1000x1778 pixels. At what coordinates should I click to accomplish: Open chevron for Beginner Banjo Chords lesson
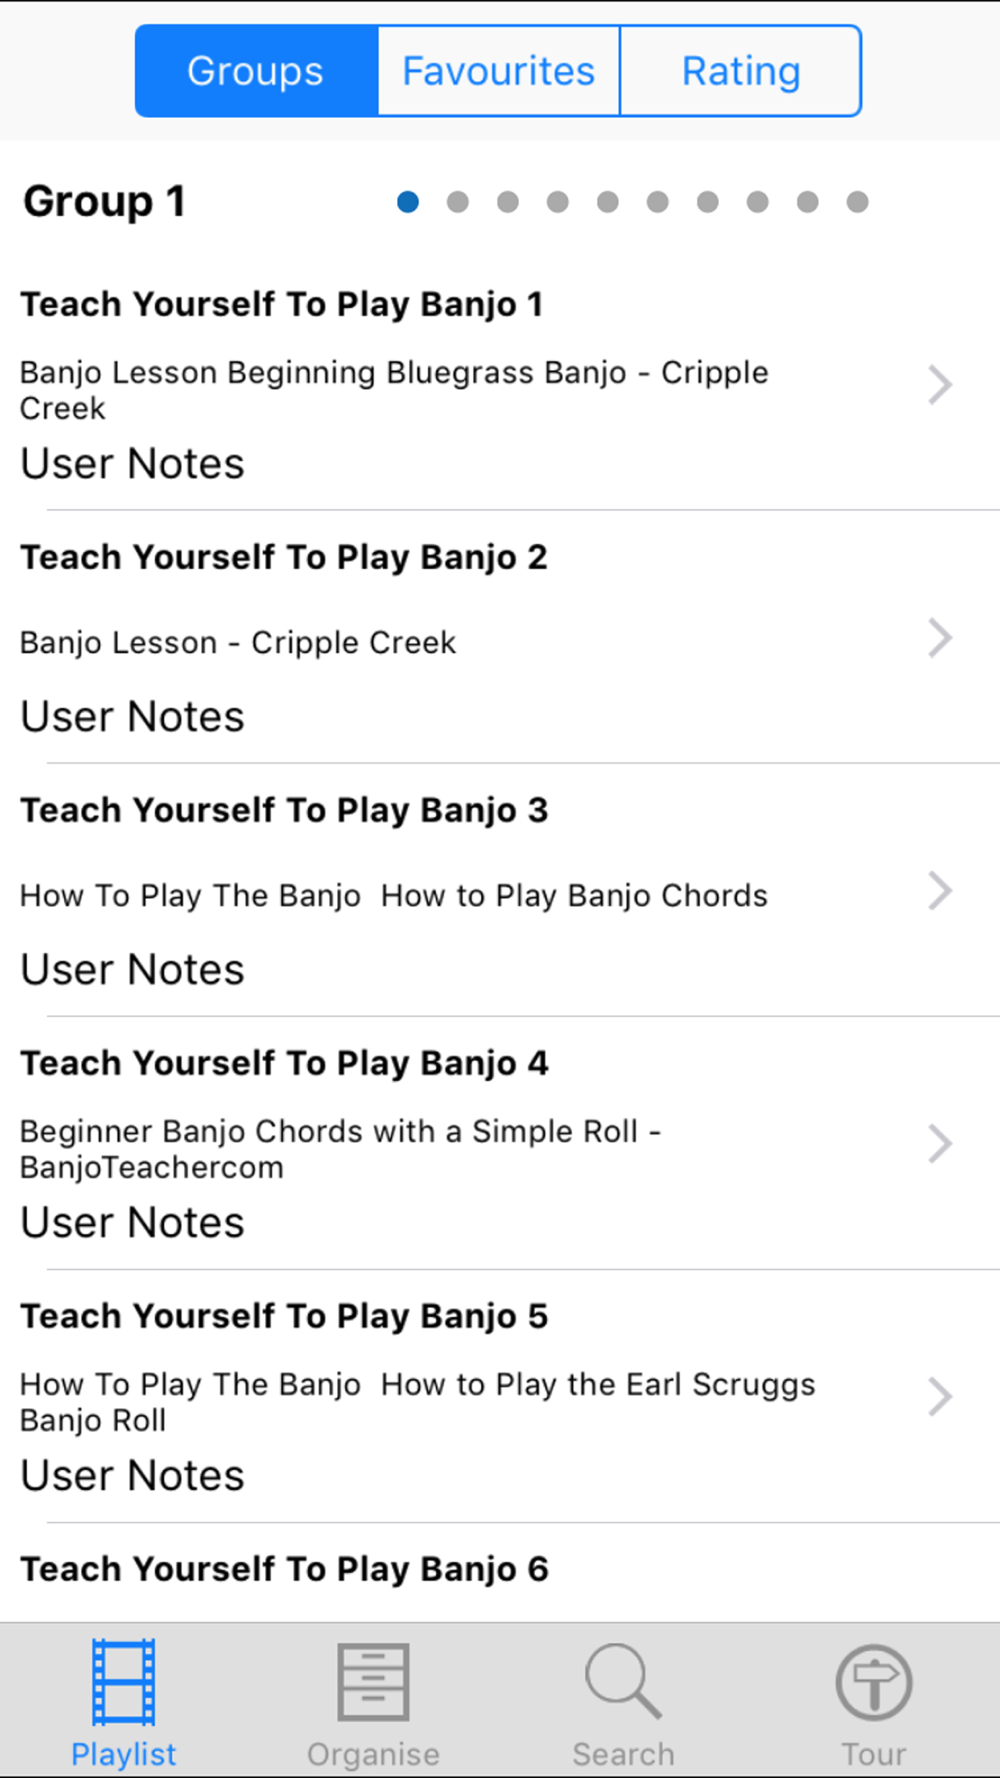pyautogui.click(x=939, y=1144)
